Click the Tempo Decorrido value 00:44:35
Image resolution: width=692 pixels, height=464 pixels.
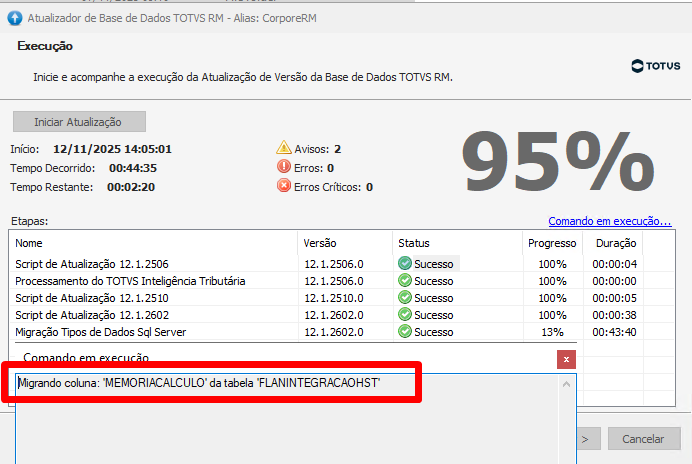click(x=133, y=168)
